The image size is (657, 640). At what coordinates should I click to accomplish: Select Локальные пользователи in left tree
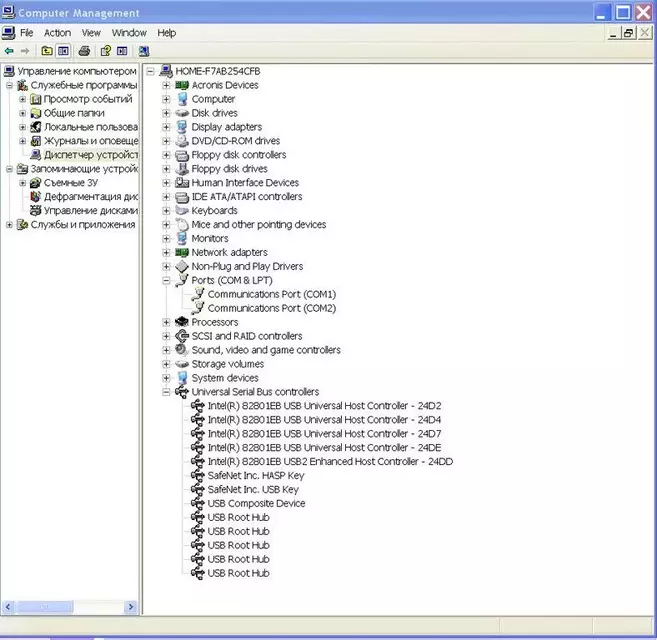click(x=91, y=127)
